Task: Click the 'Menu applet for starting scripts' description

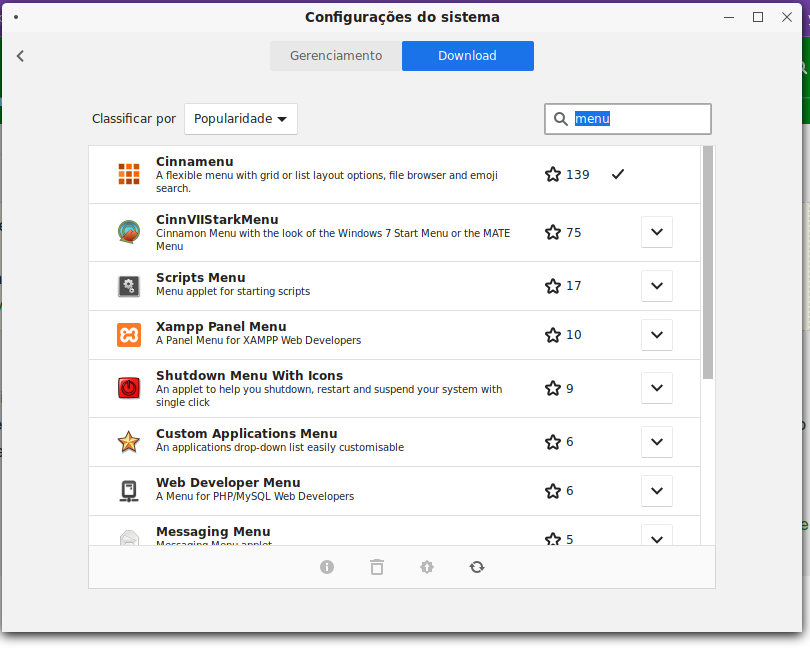Action: [x=233, y=291]
